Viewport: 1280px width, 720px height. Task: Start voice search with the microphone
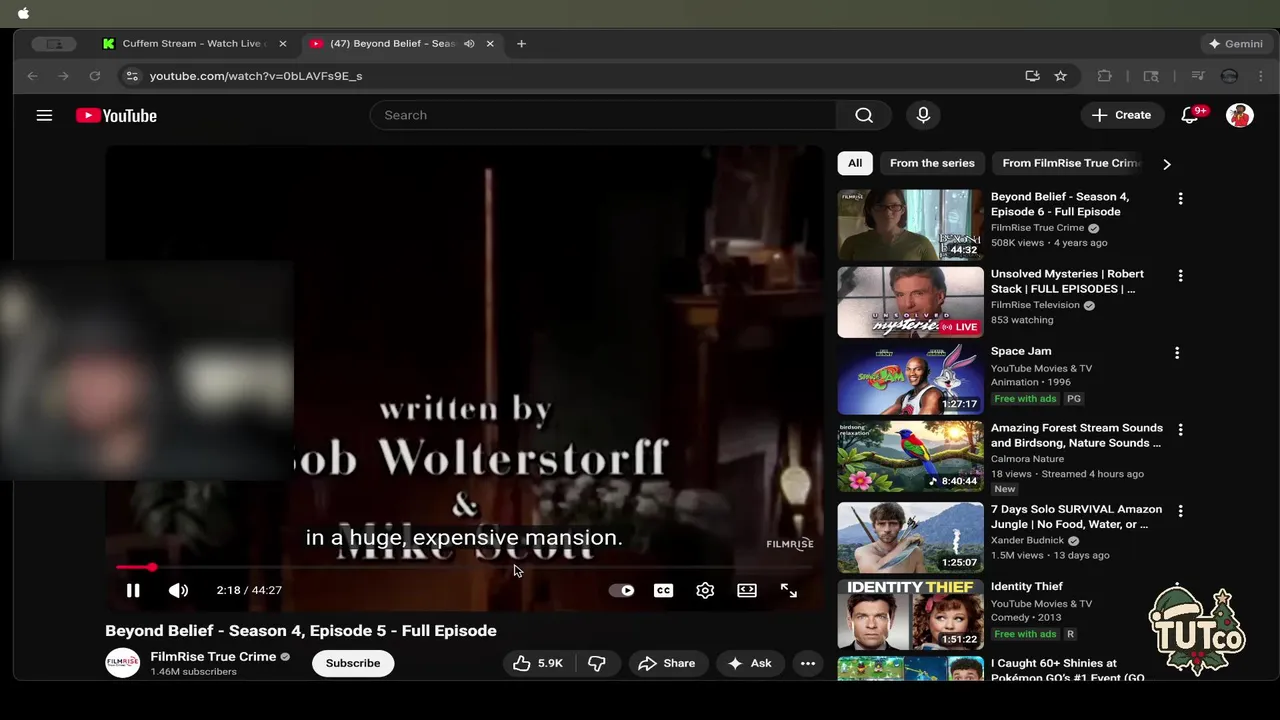pos(923,115)
